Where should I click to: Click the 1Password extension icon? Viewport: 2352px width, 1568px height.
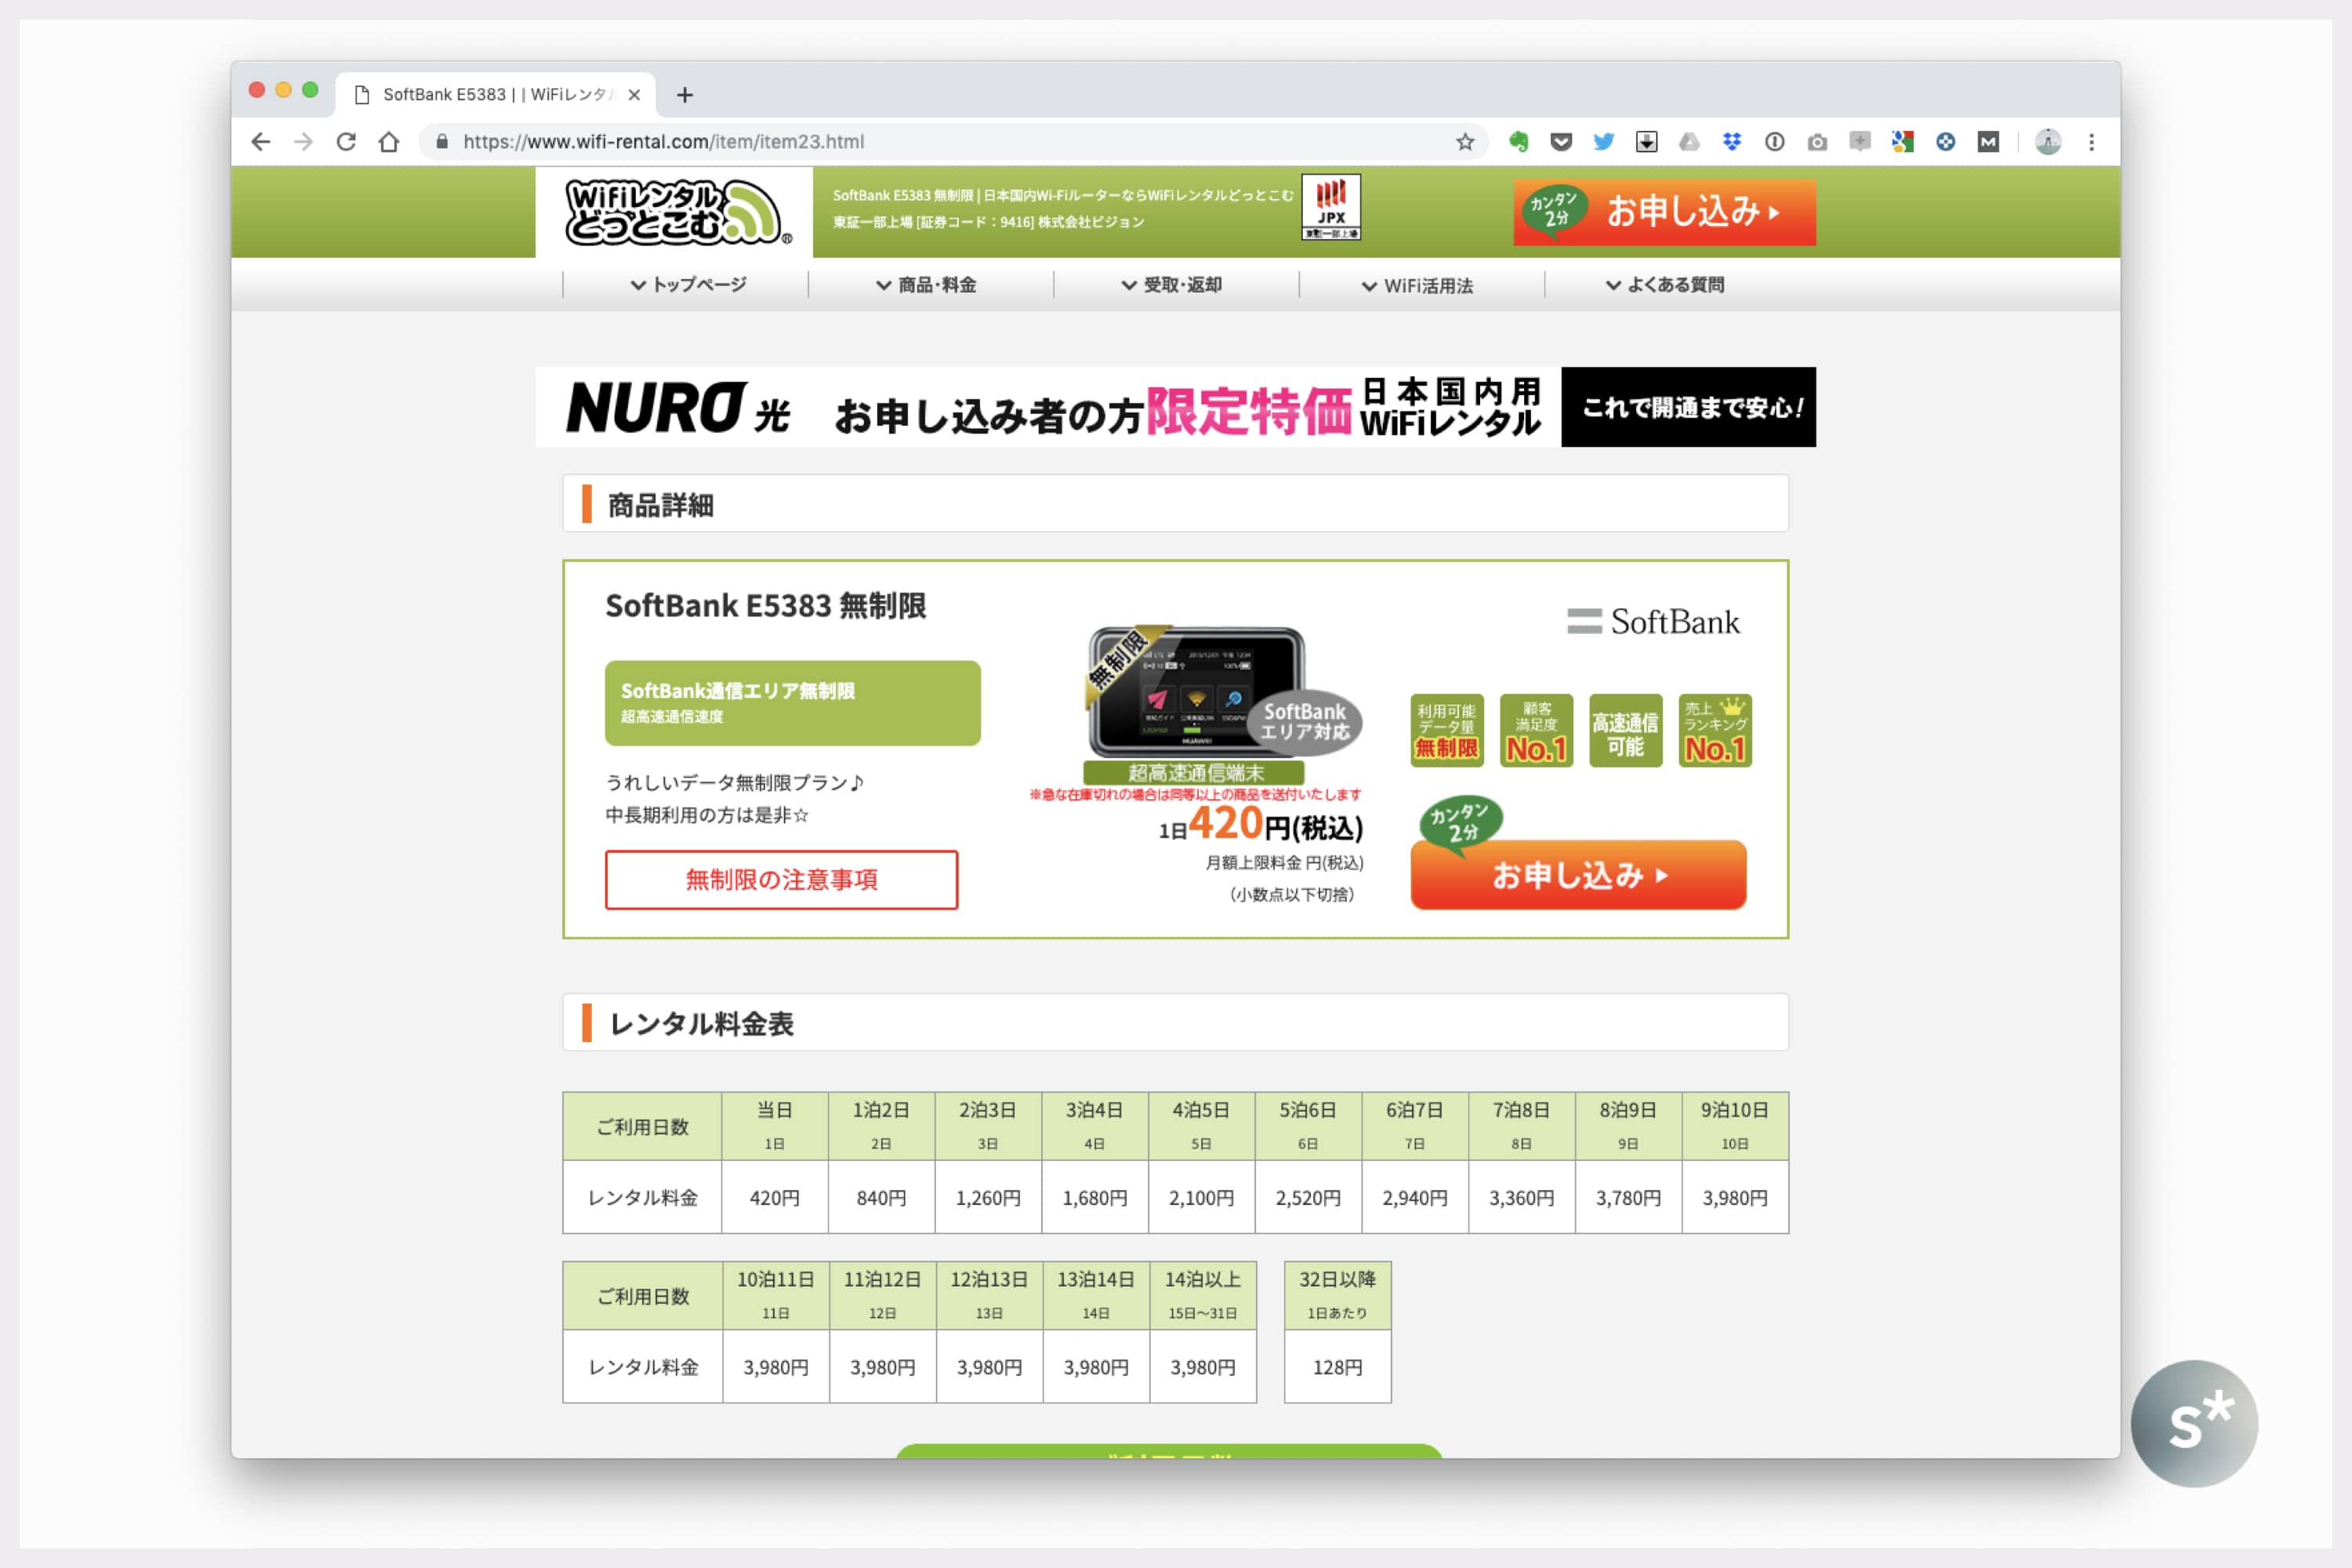tap(1775, 142)
